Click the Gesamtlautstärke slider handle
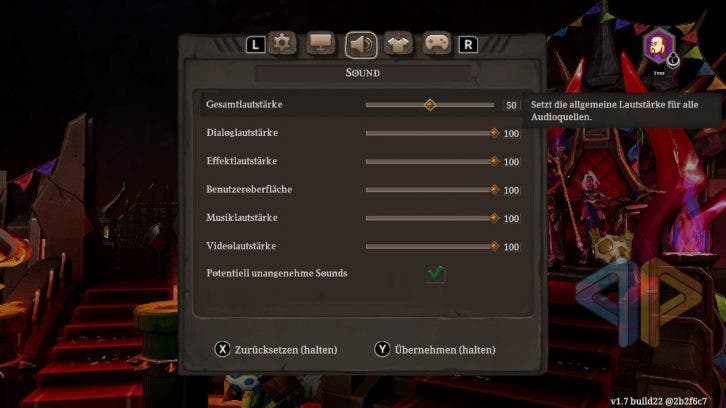The width and height of the screenshot is (726, 408). [x=430, y=105]
